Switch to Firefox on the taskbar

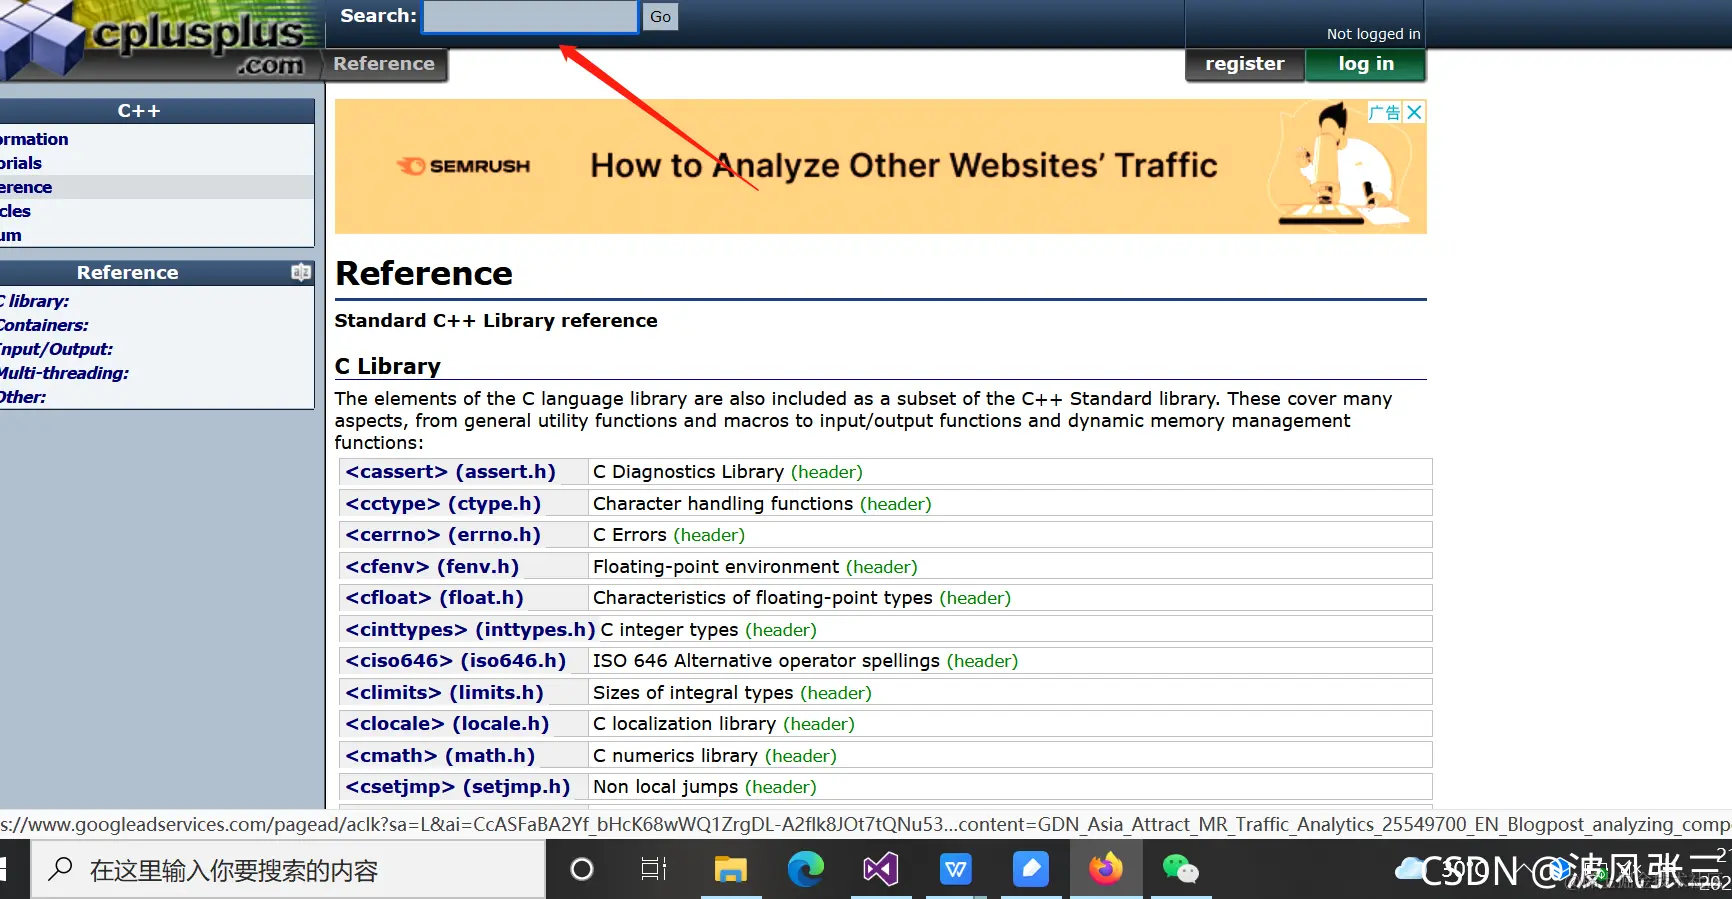[1105, 870]
